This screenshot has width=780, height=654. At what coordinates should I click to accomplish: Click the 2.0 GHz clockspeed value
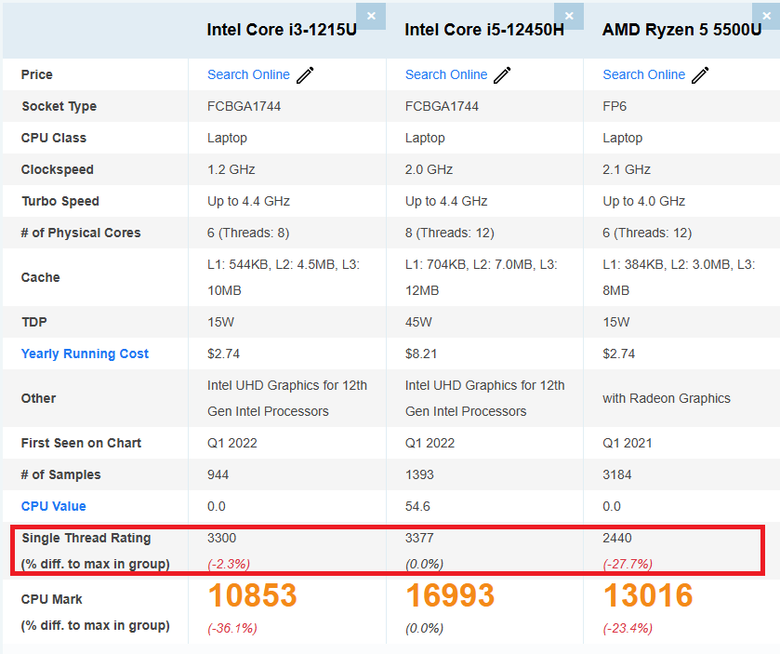click(x=429, y=170)
